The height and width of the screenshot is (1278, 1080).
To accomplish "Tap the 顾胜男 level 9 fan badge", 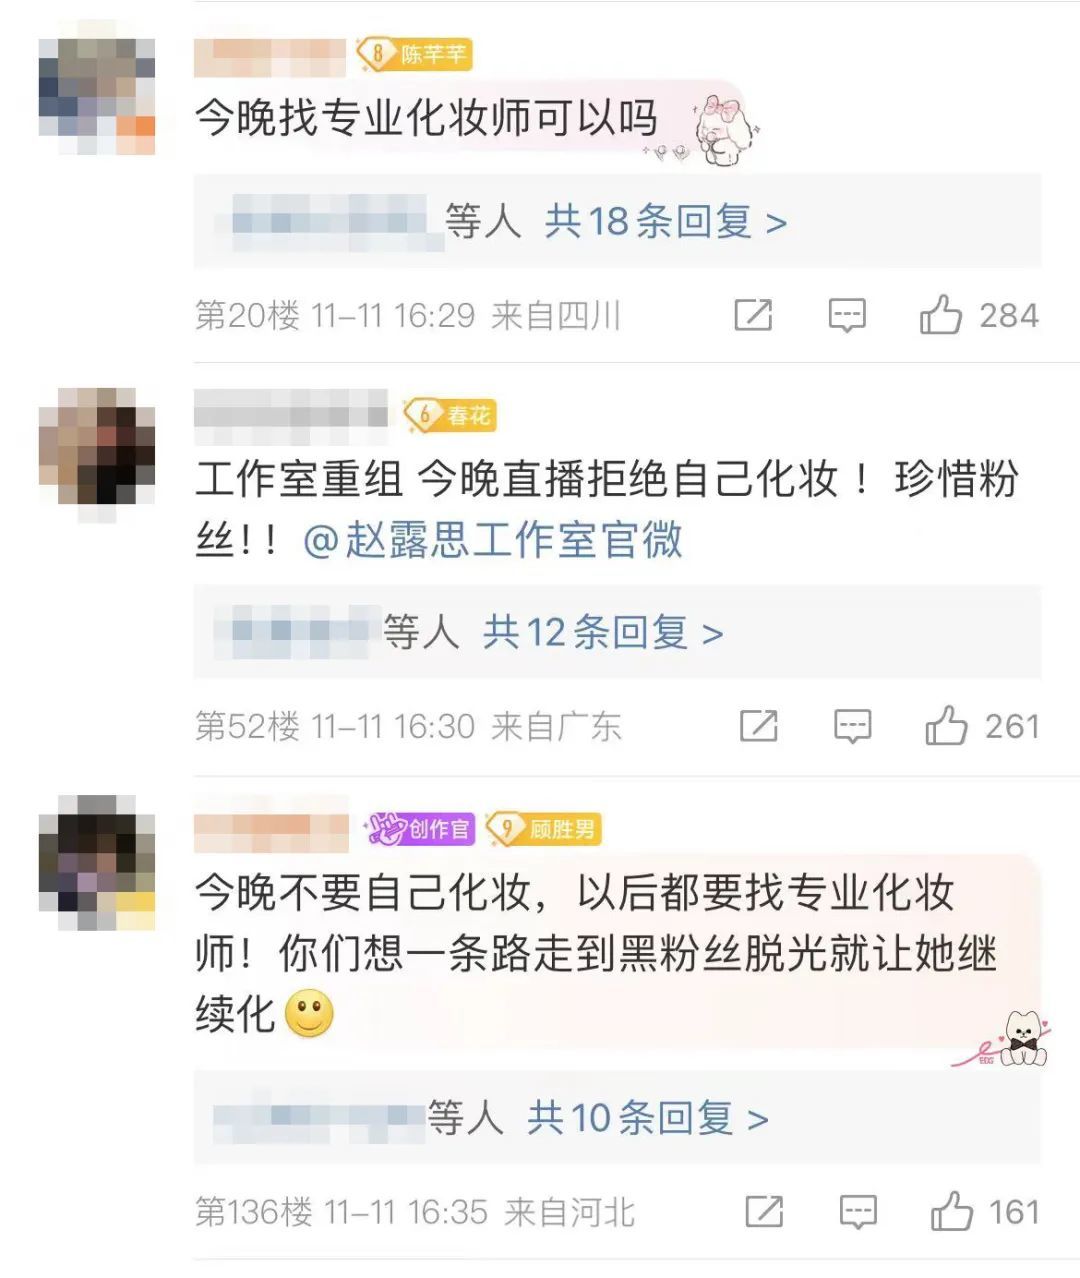I will [x=543, y=829].
